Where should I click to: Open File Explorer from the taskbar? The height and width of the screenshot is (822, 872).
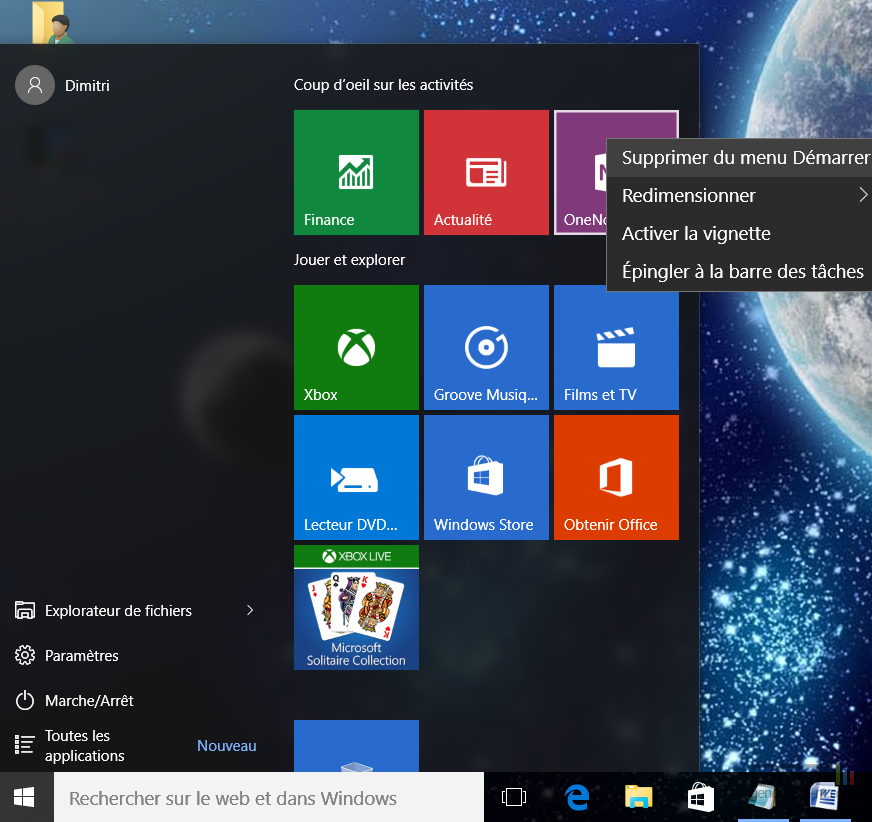pos(638,797)
